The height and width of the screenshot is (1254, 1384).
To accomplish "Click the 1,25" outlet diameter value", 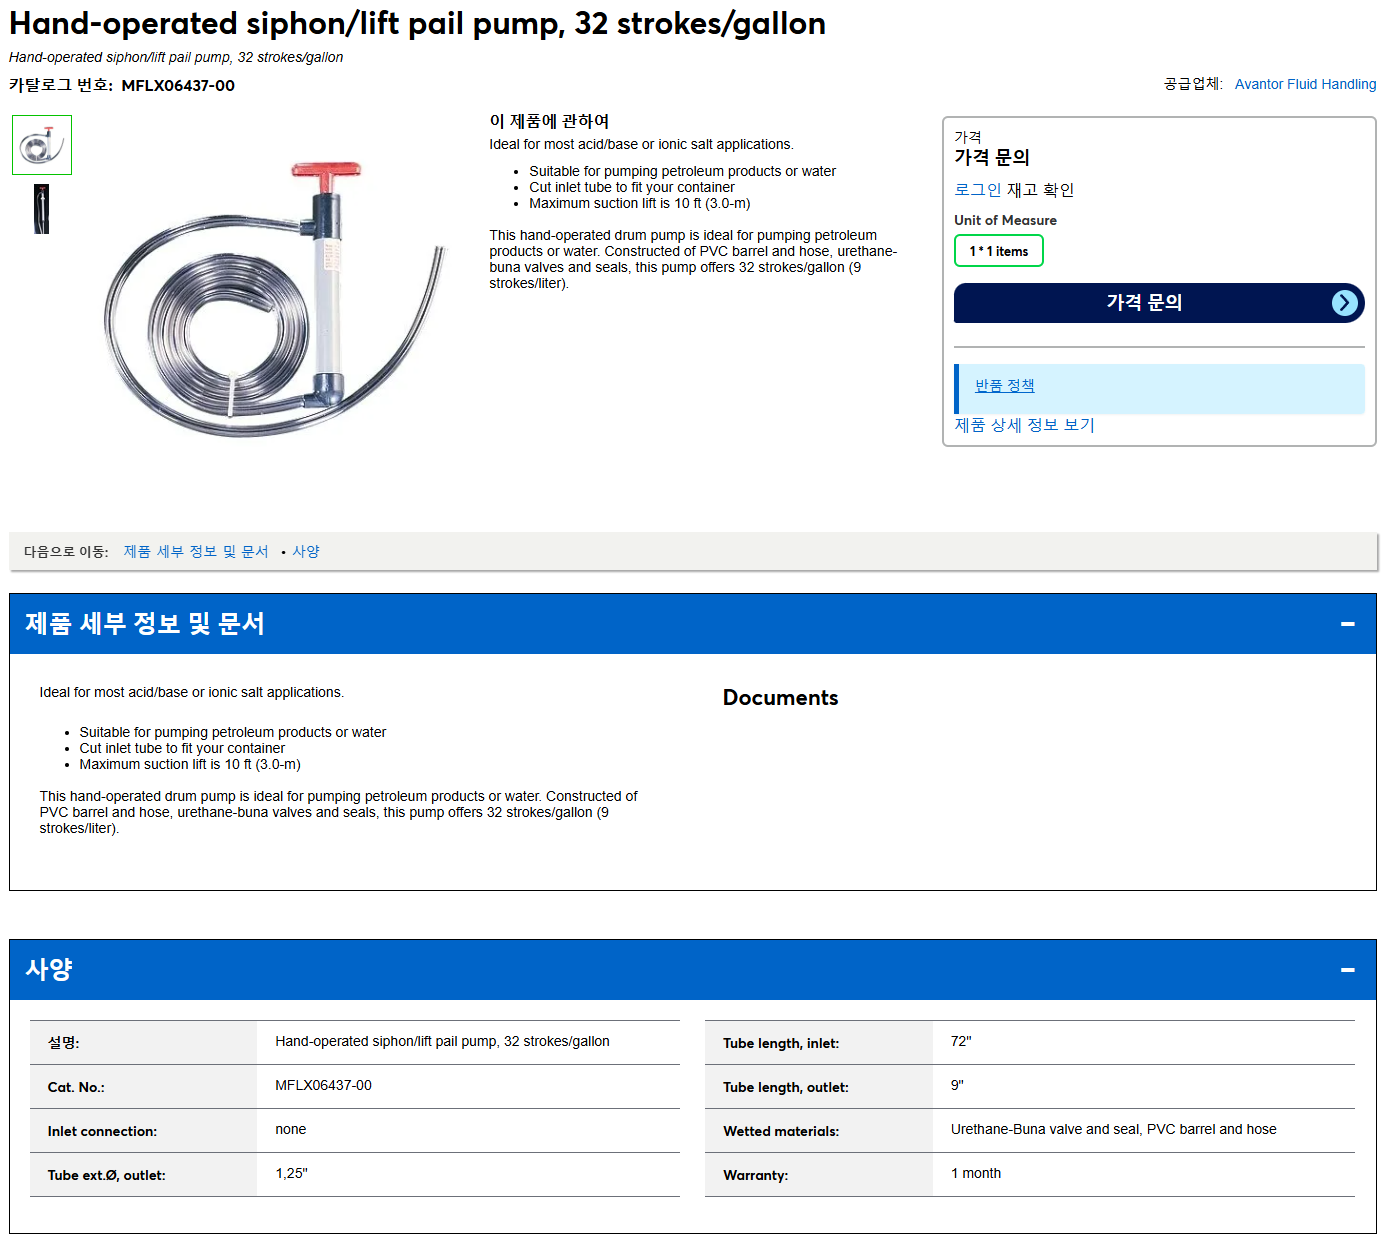I will pos(291,1174).
